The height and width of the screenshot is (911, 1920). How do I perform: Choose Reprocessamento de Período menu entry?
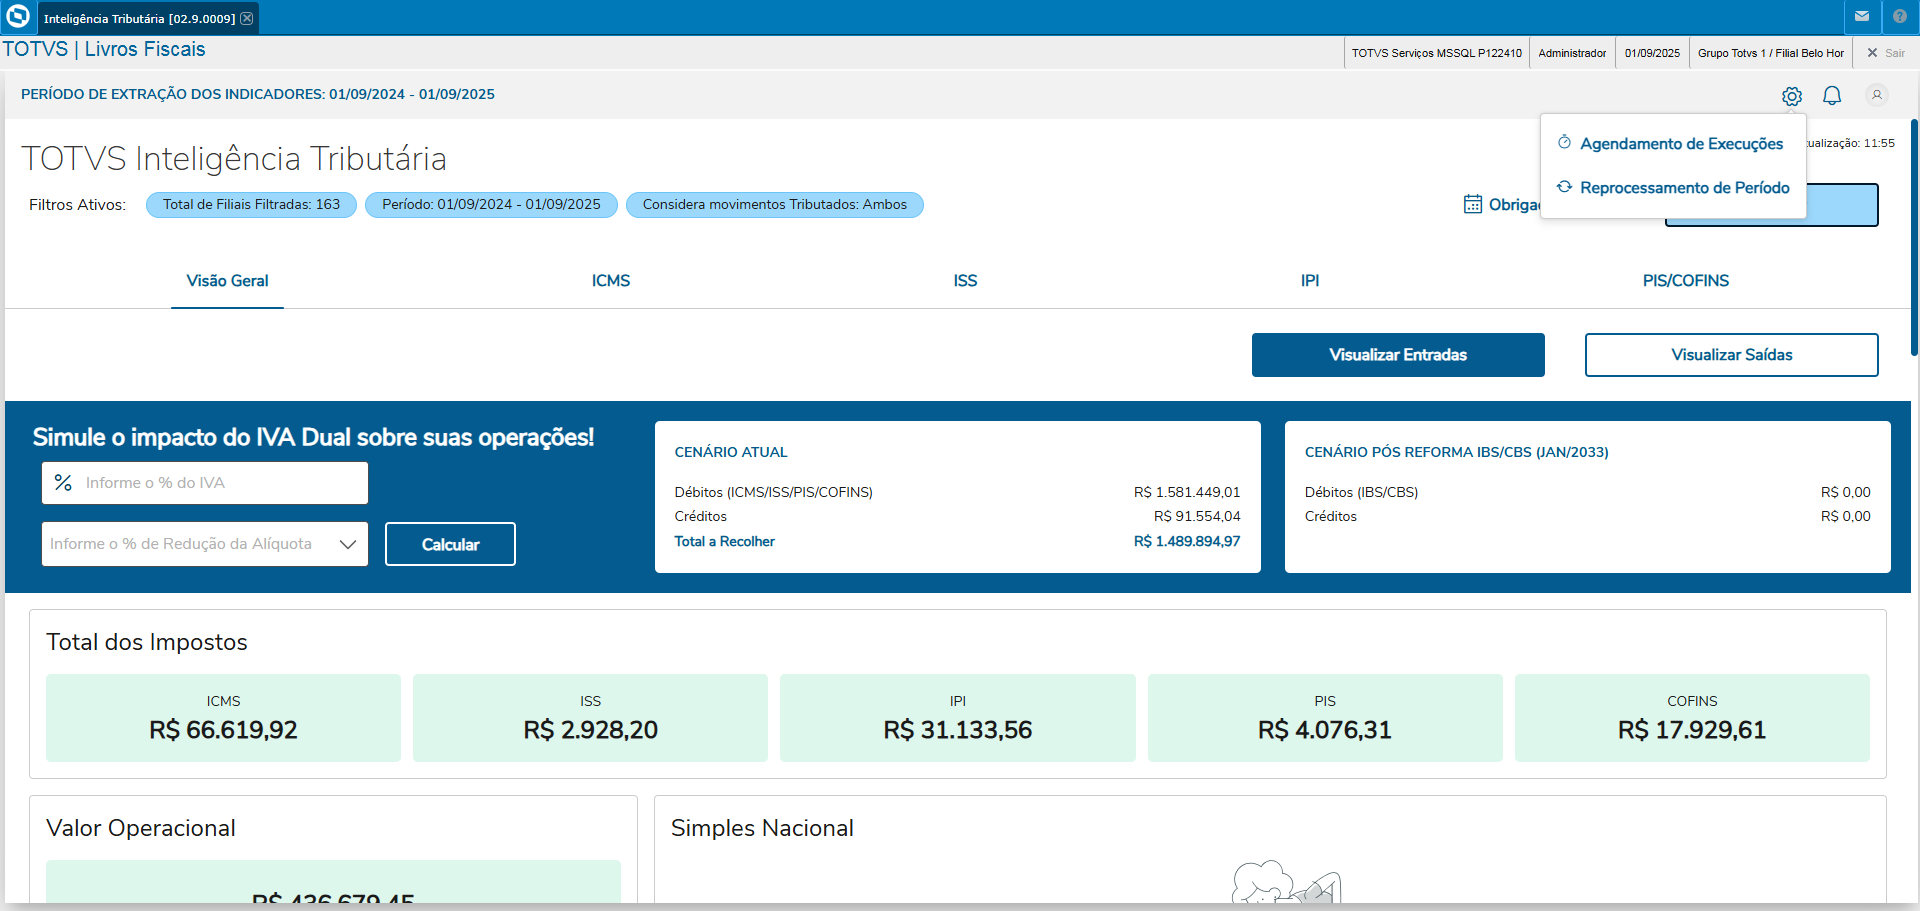(1673, 188)
